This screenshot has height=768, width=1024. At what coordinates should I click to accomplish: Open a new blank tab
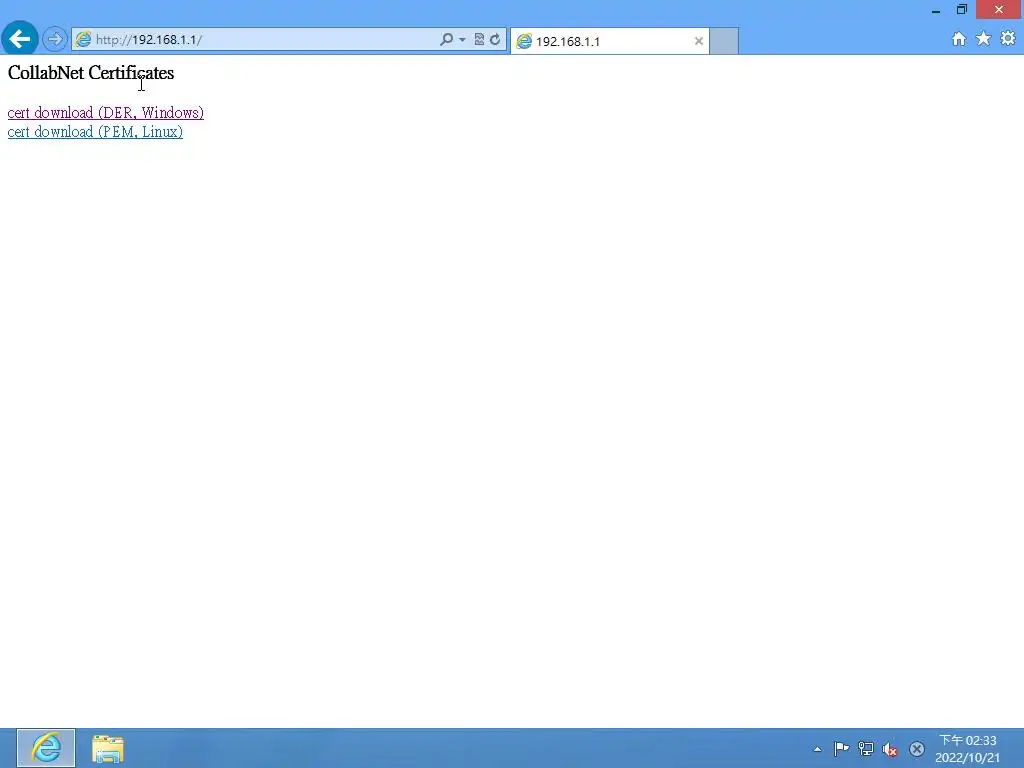tap(724, 40)
